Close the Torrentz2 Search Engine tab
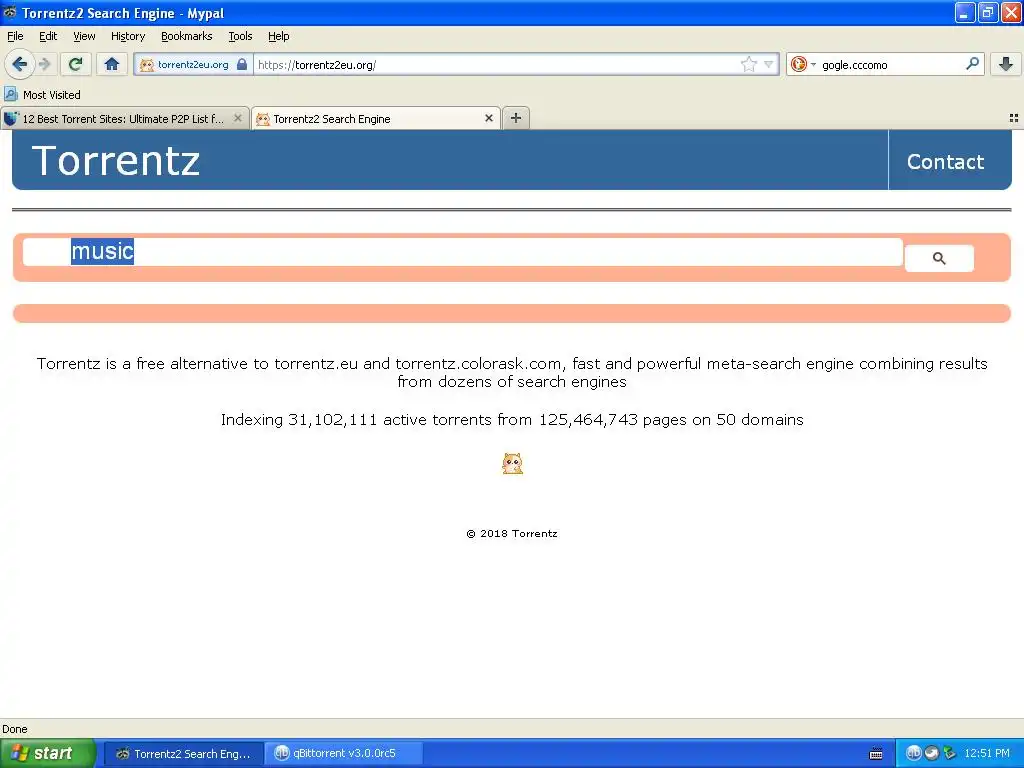Screen dimensions: 1024x768 (x=488, y=118)
